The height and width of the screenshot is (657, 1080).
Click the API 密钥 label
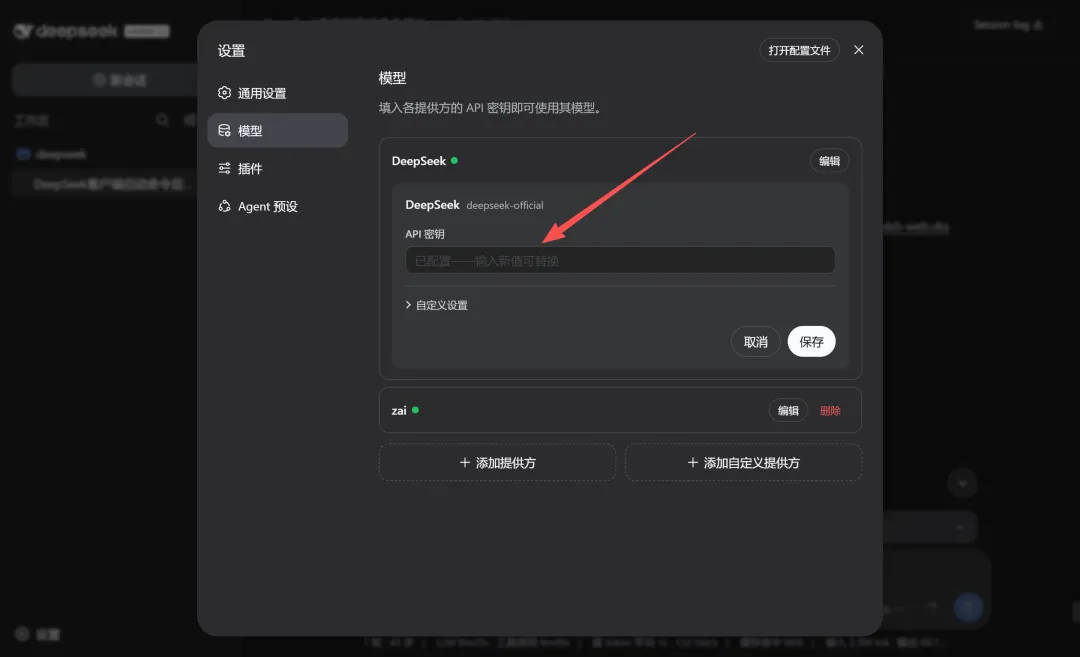click(x=424, y=234)
